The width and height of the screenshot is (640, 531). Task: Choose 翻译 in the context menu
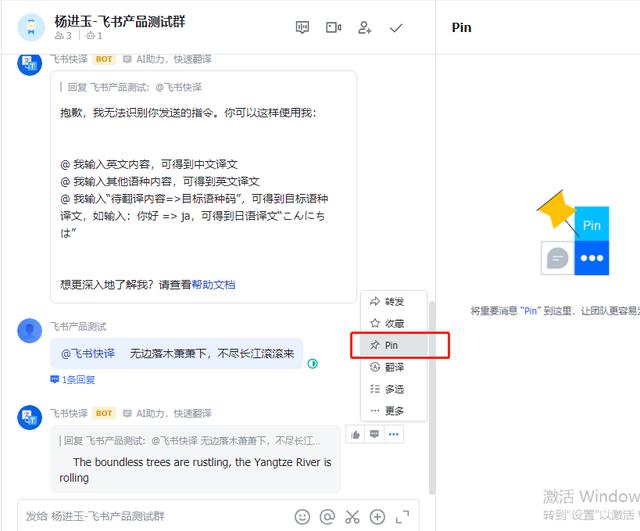[393, 367]
